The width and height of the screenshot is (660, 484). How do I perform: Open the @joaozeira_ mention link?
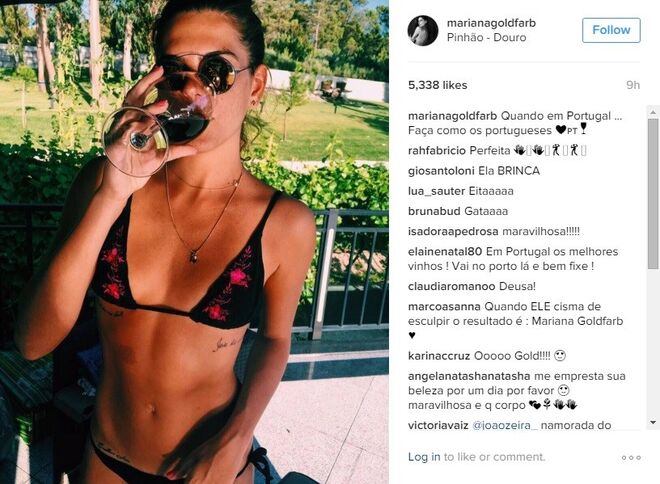(505, 425)
